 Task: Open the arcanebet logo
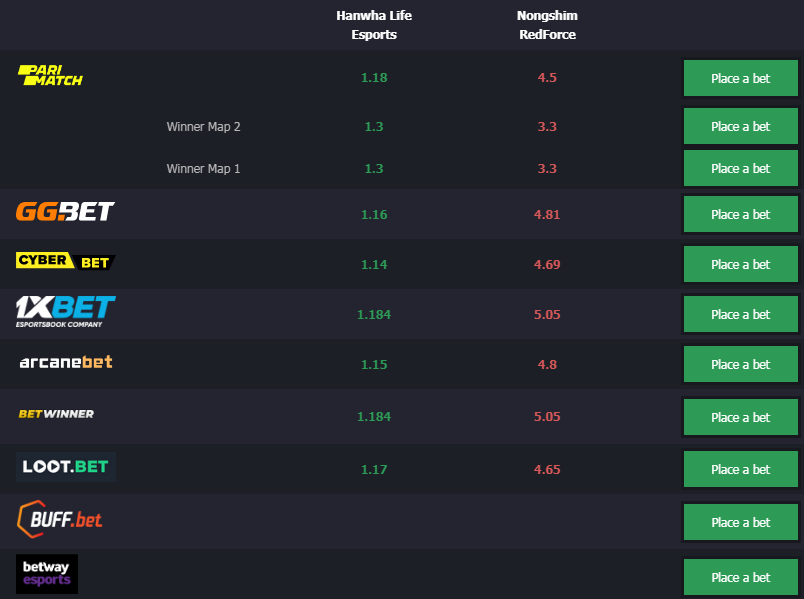pos(66,362)
